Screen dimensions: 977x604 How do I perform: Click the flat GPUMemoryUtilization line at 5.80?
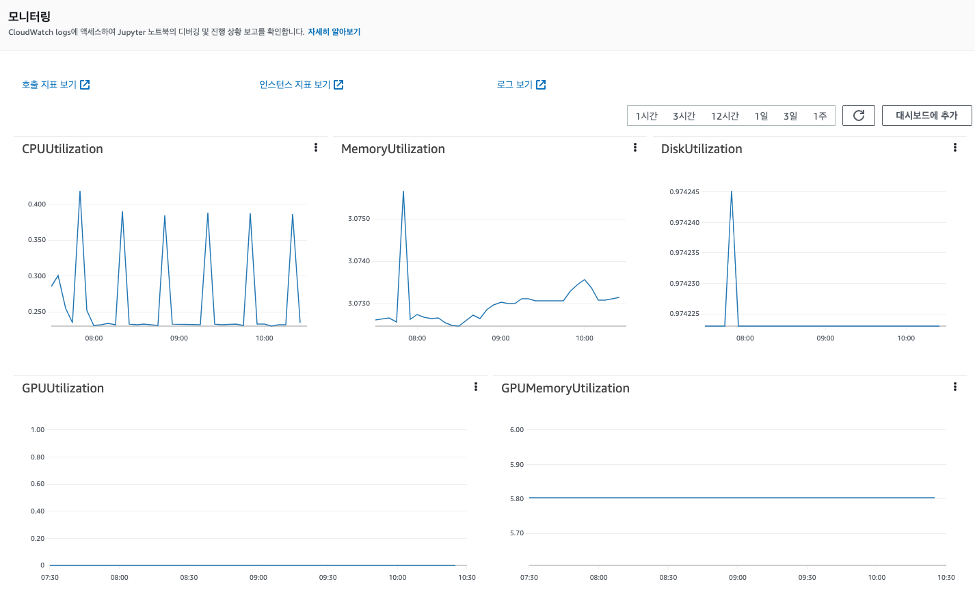(732, 497)
